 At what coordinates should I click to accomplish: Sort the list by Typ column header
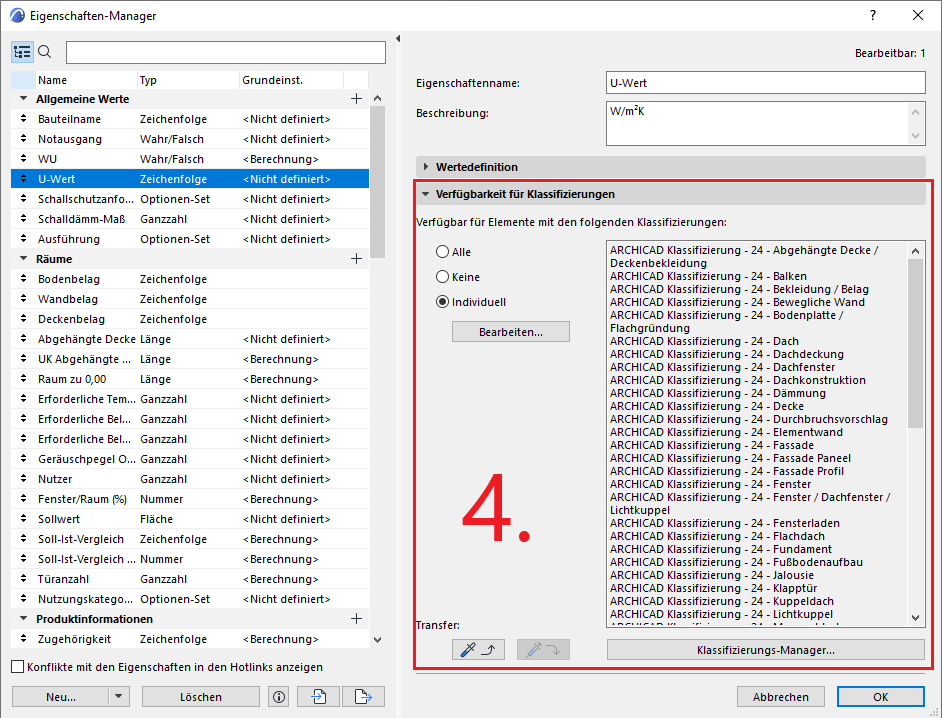[186, 80]
